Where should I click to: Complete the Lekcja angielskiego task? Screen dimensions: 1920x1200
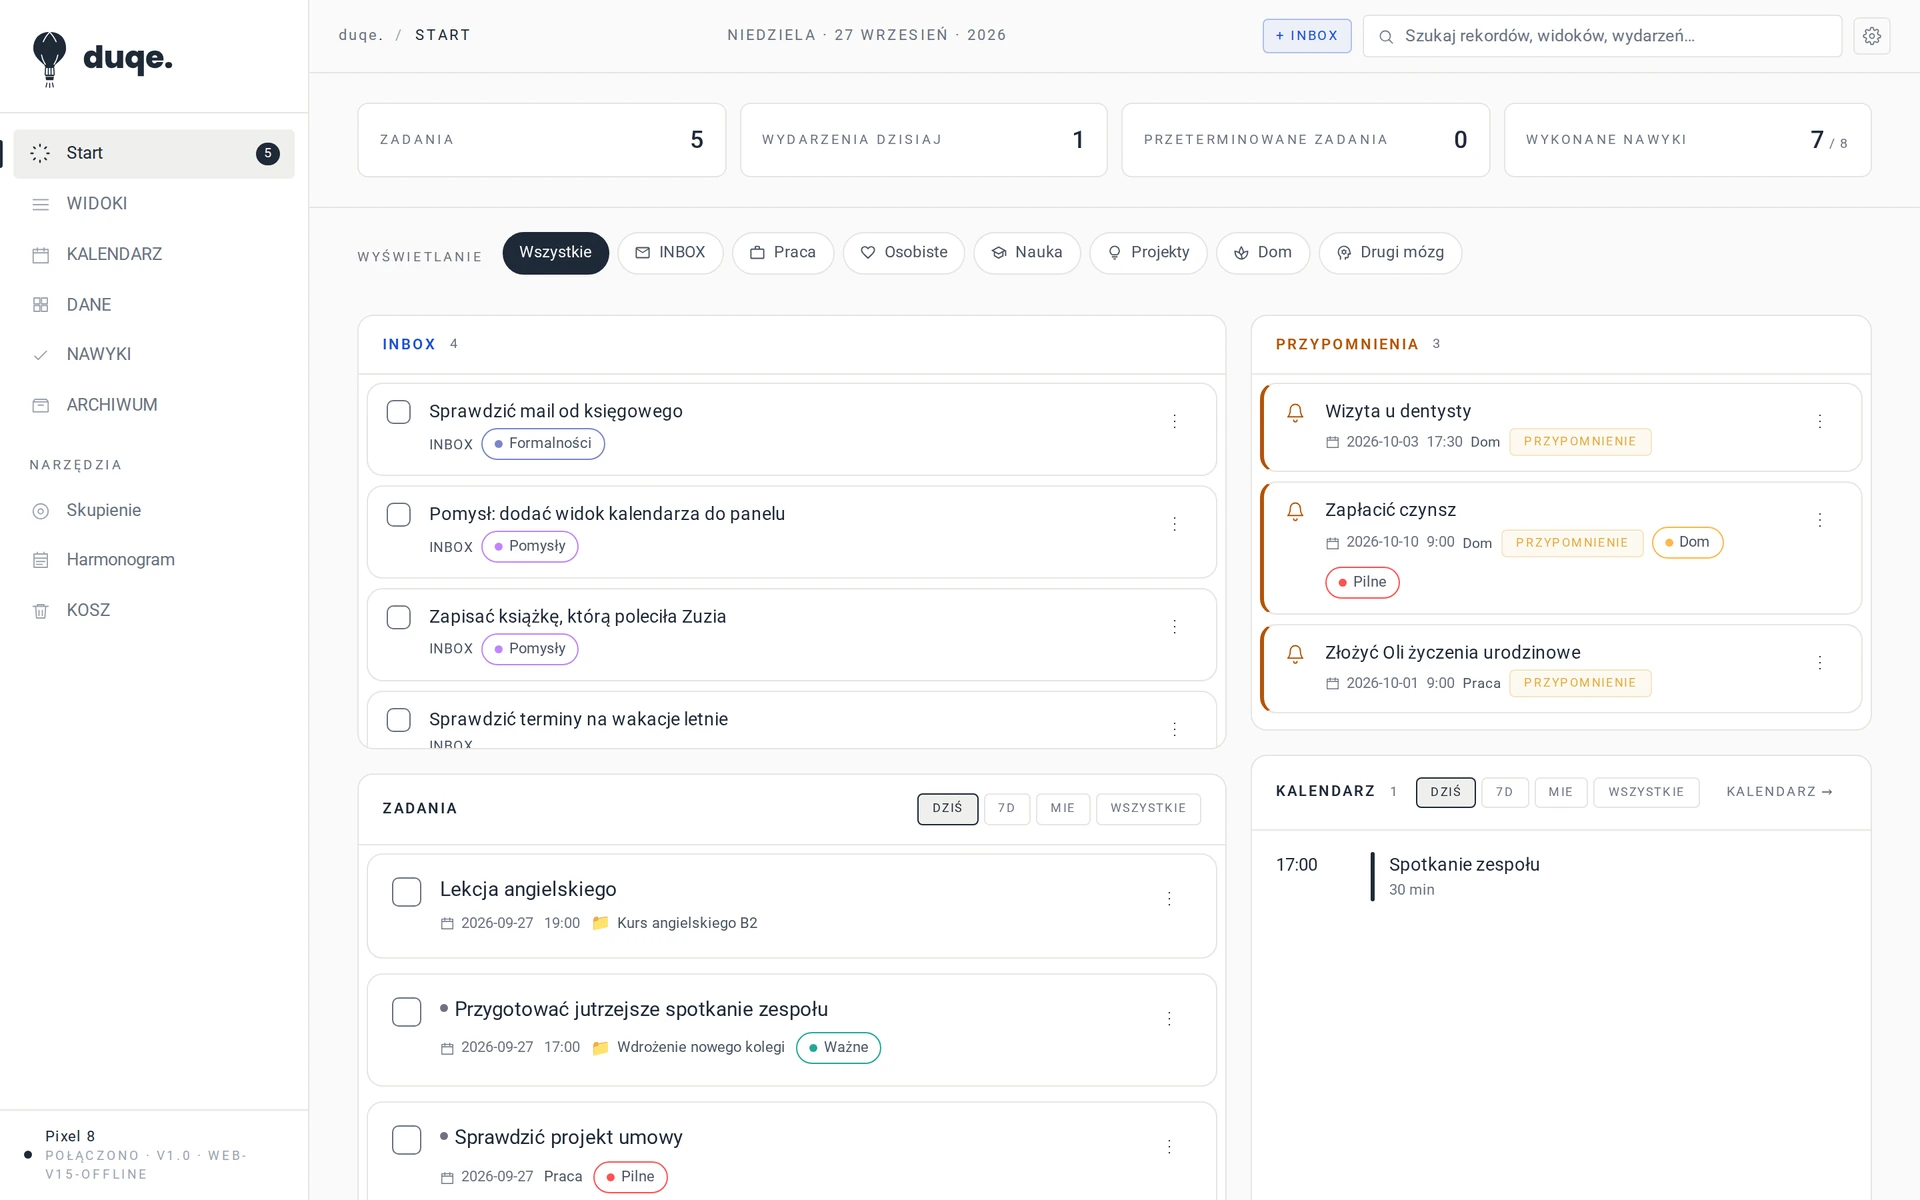click(407, 892)
